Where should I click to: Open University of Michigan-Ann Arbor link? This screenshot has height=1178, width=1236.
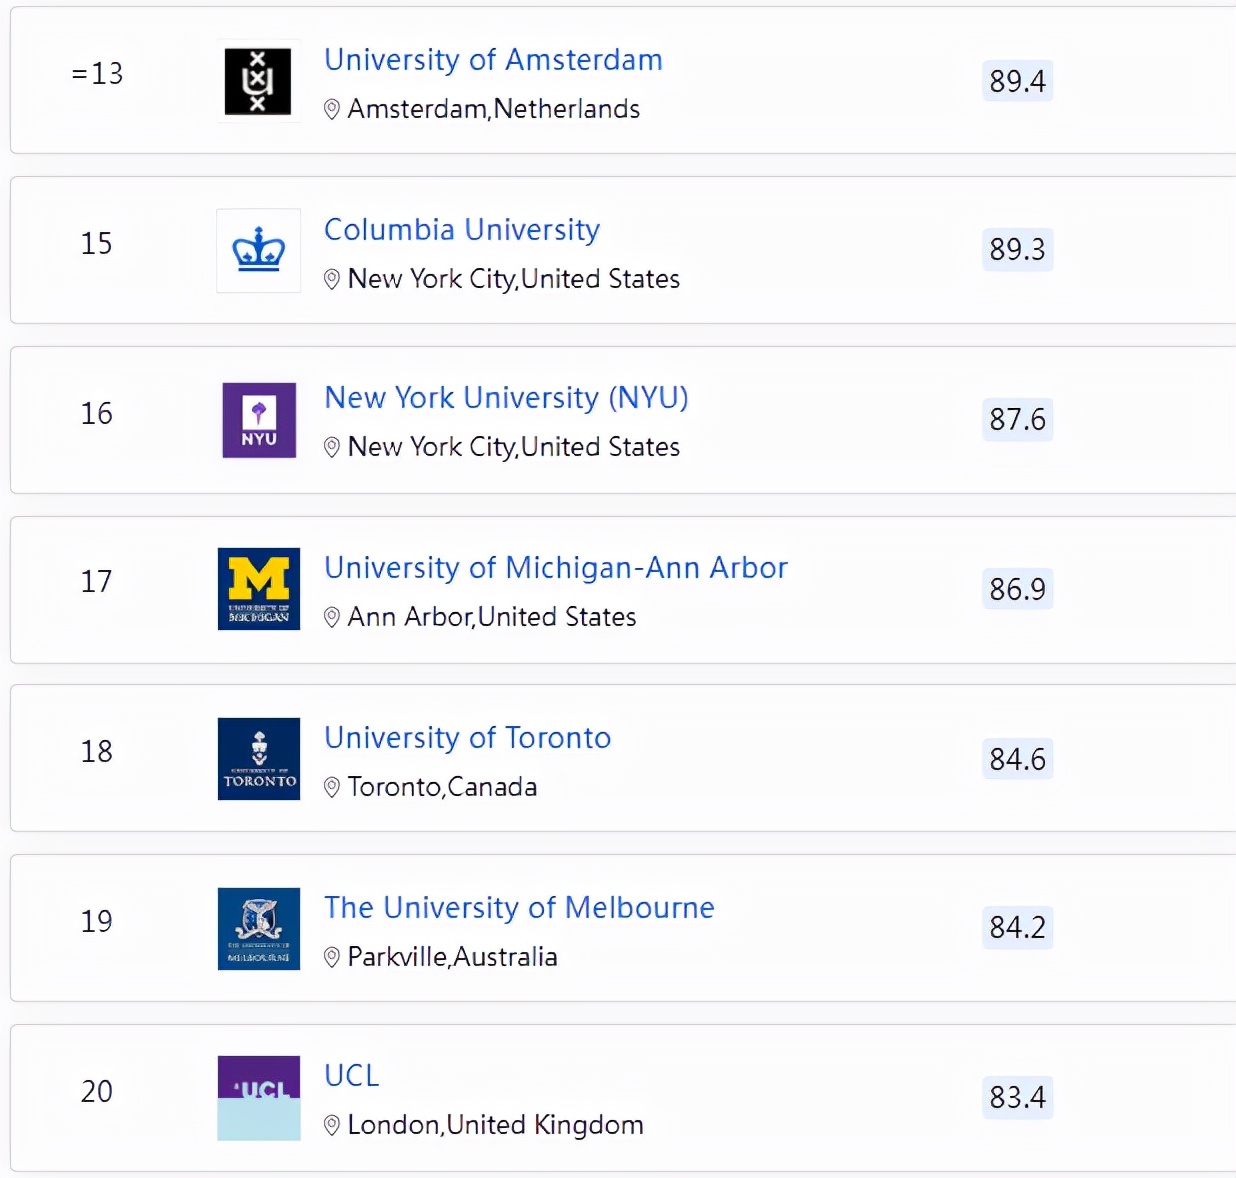pos(556,568)
